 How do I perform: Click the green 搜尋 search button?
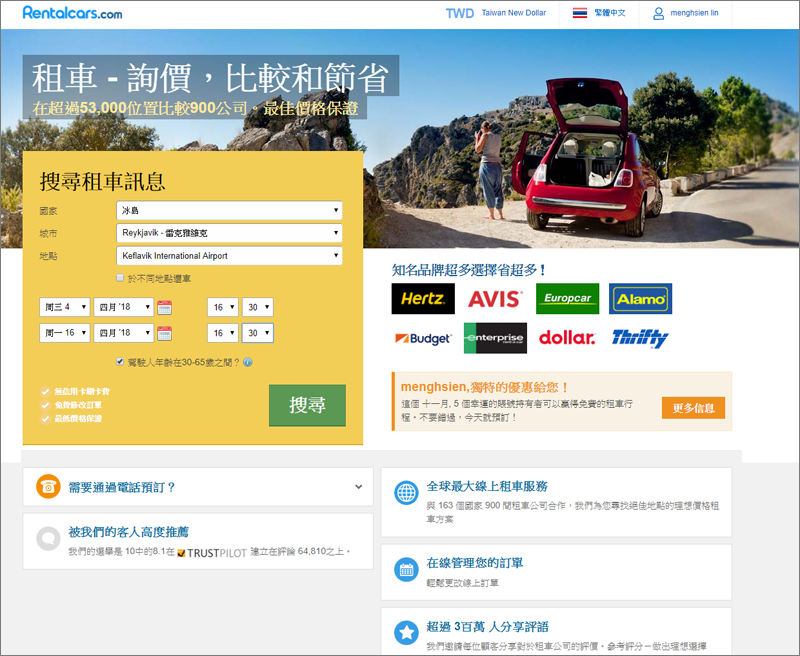[307, 405]
